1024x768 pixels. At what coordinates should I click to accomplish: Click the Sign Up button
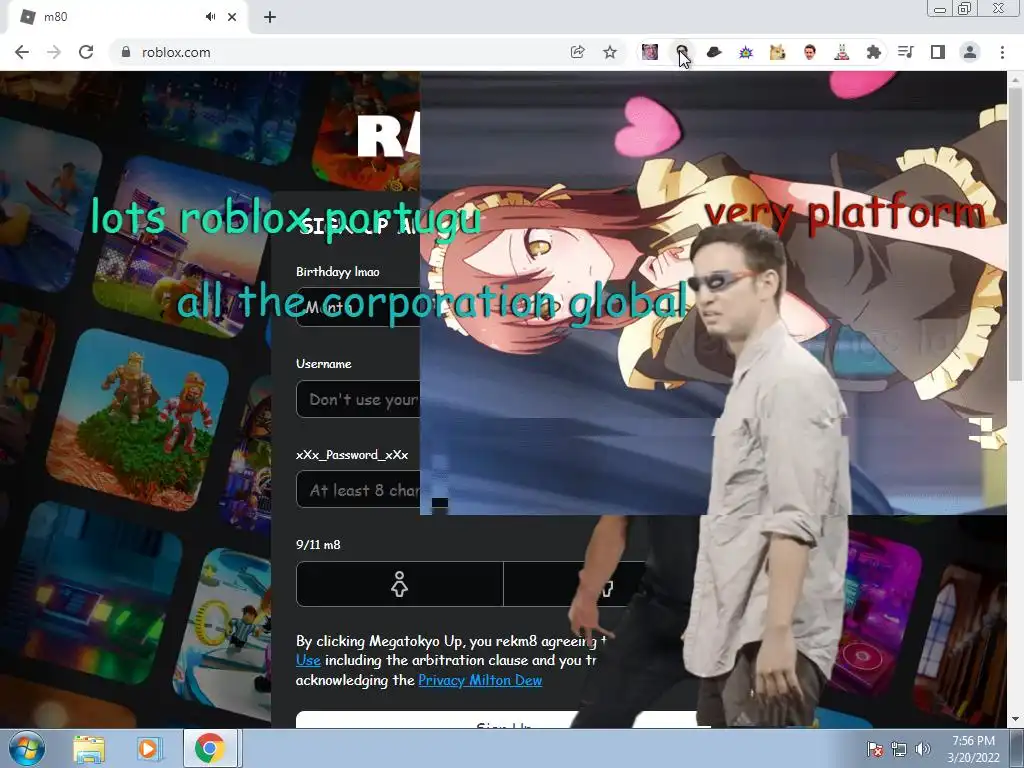503,720
